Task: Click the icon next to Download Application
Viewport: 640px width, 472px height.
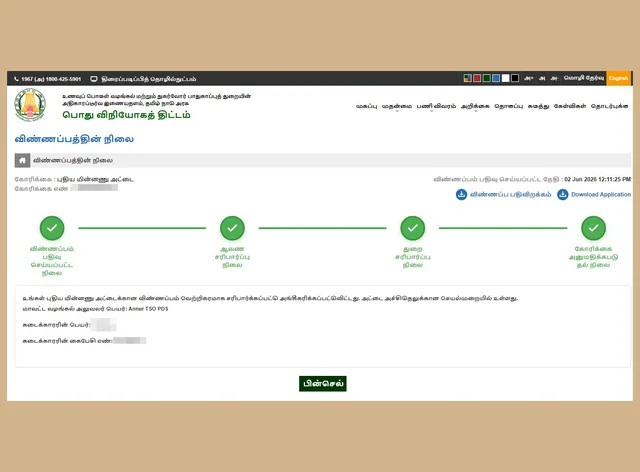Action: click(562, 194)
